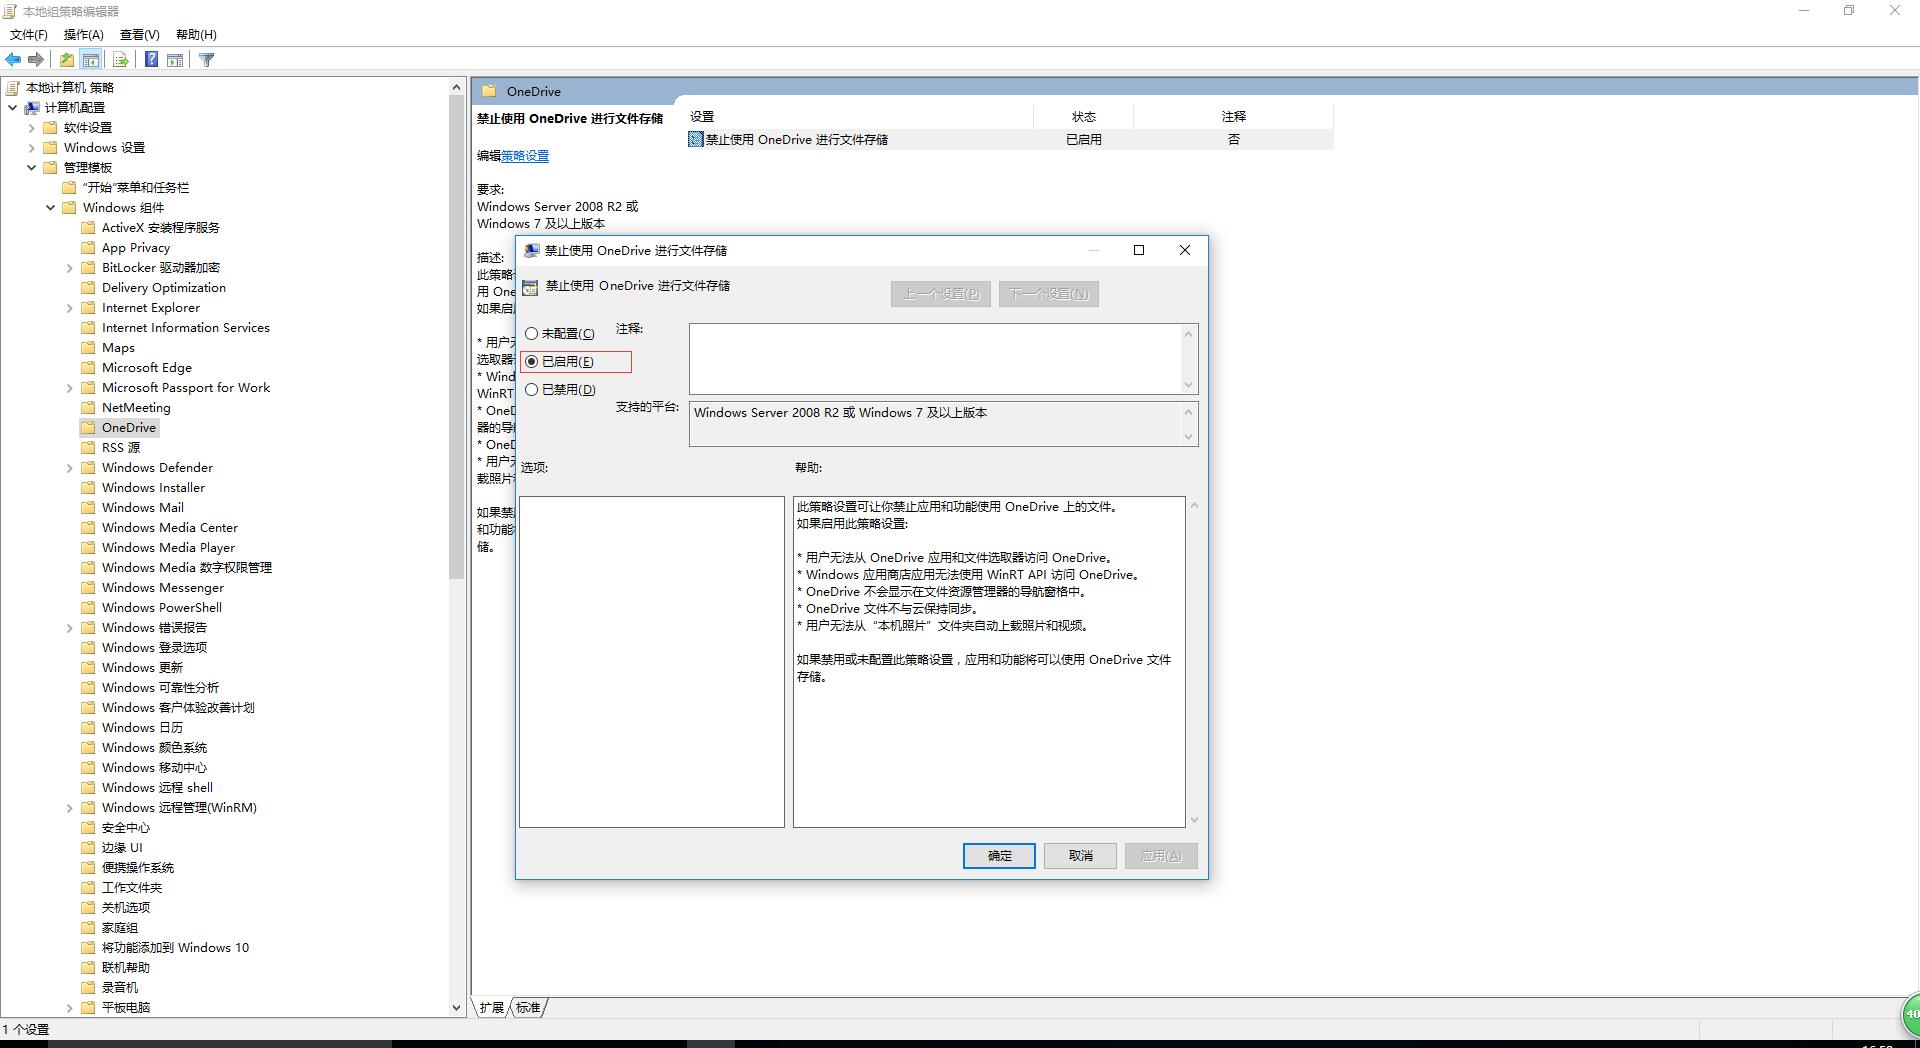This screenshot has height=1048, width=1920.
Task: Select 将功能添加到 Windows 10 tree item
Action: [175, 948]
